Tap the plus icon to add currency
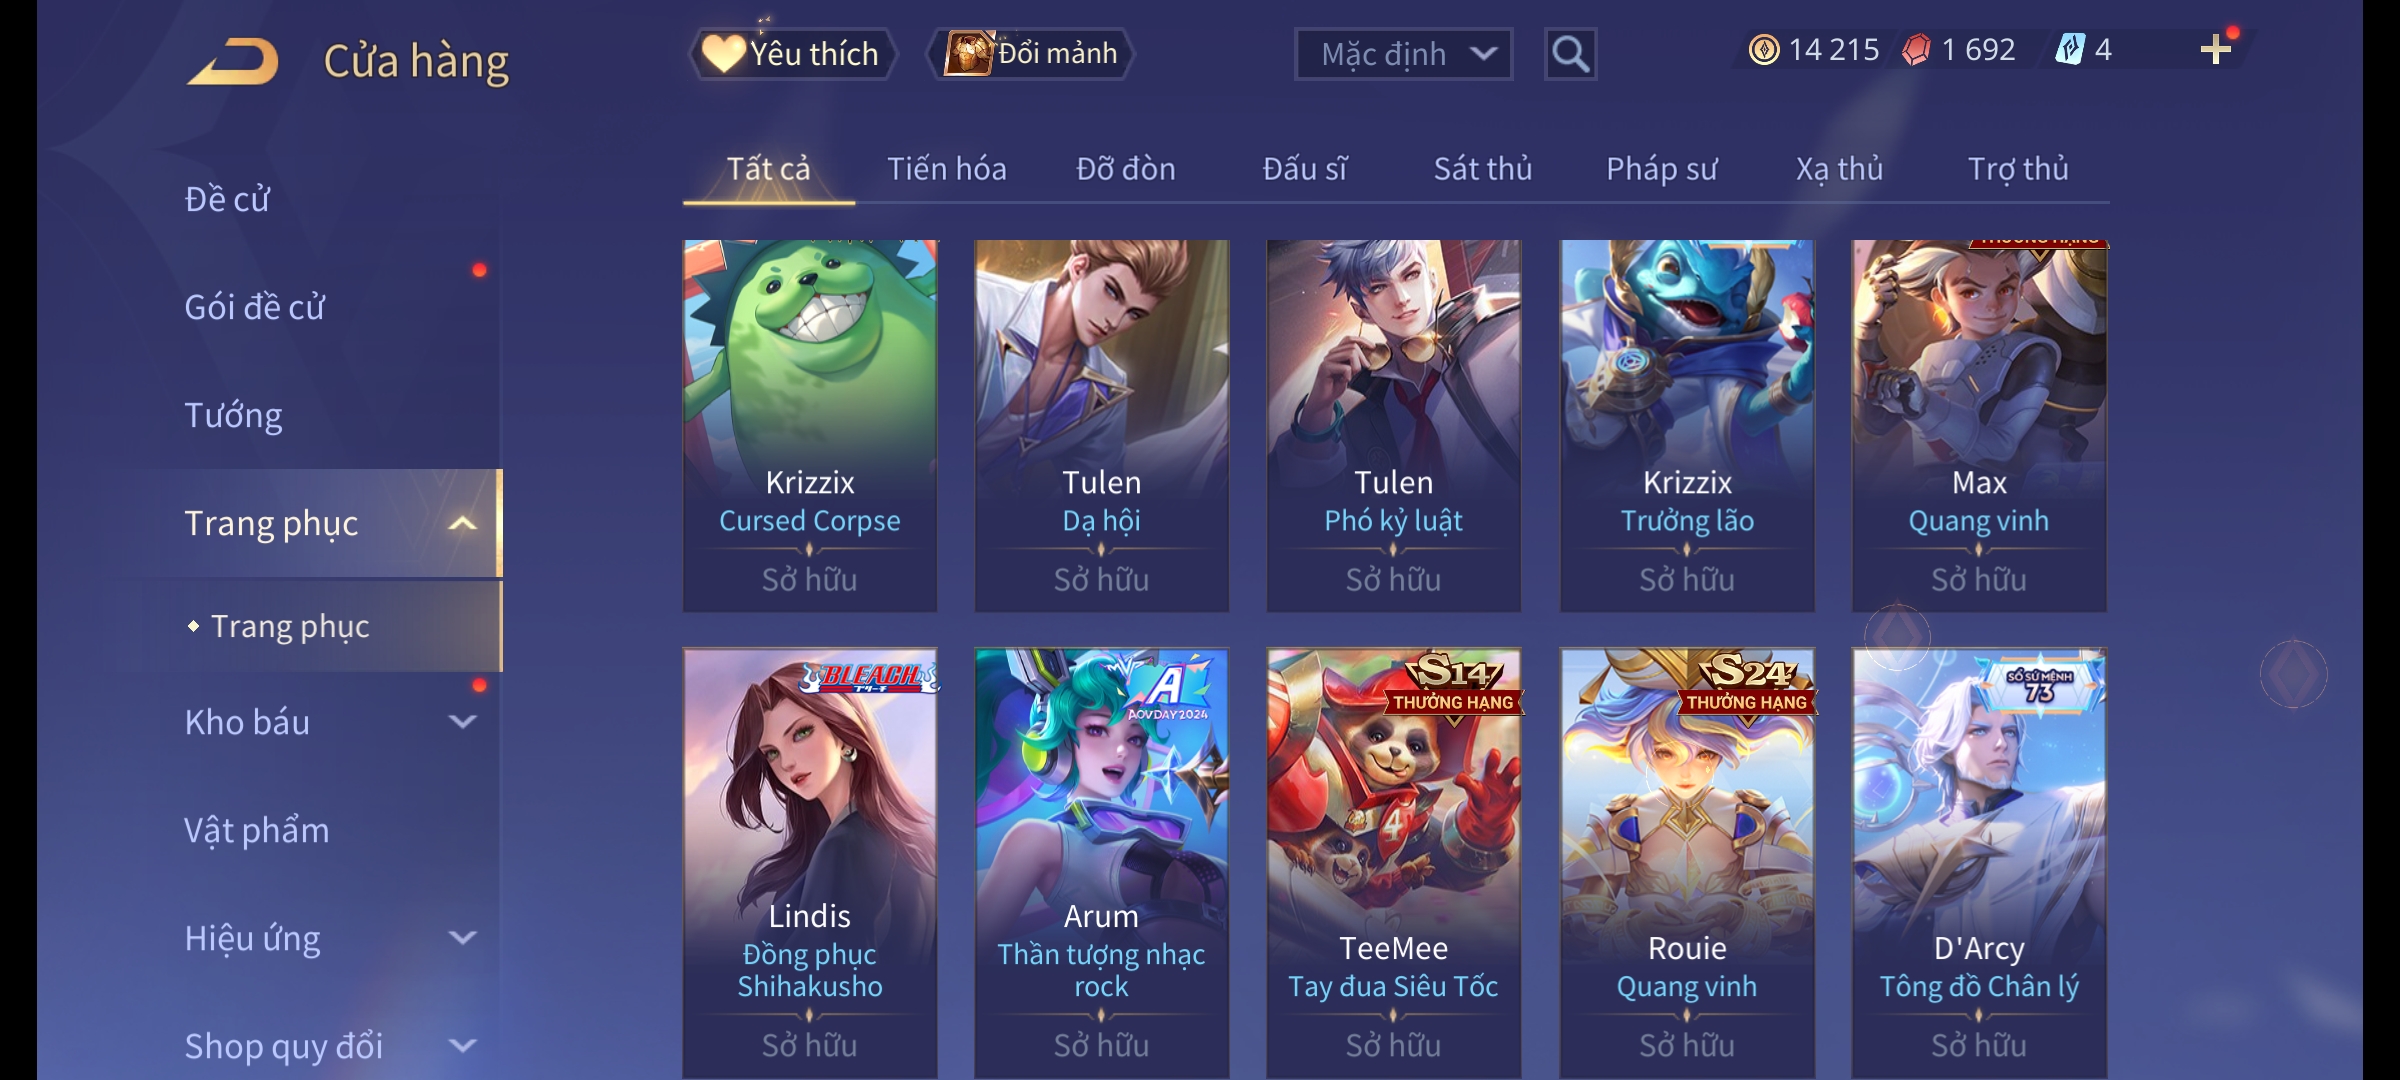 coord(2216,50)
